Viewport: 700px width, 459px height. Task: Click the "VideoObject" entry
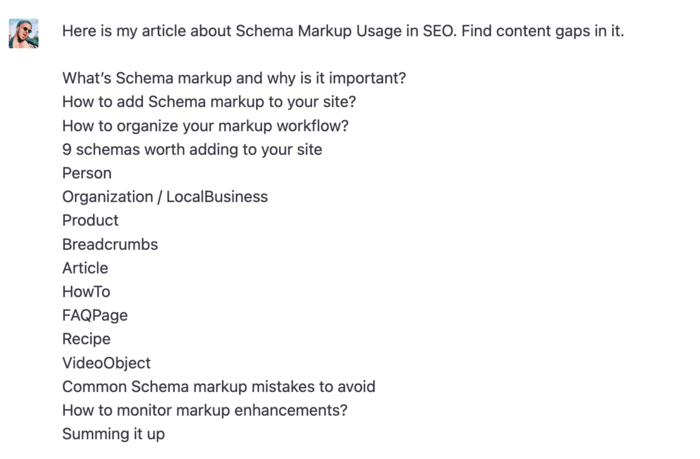point(106,363)
